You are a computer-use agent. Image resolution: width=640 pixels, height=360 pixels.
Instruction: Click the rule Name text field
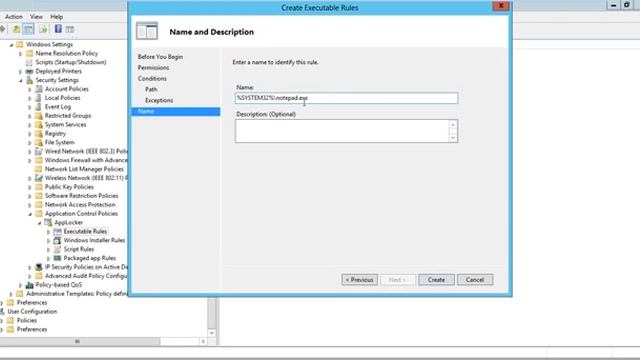click(346, 98)
